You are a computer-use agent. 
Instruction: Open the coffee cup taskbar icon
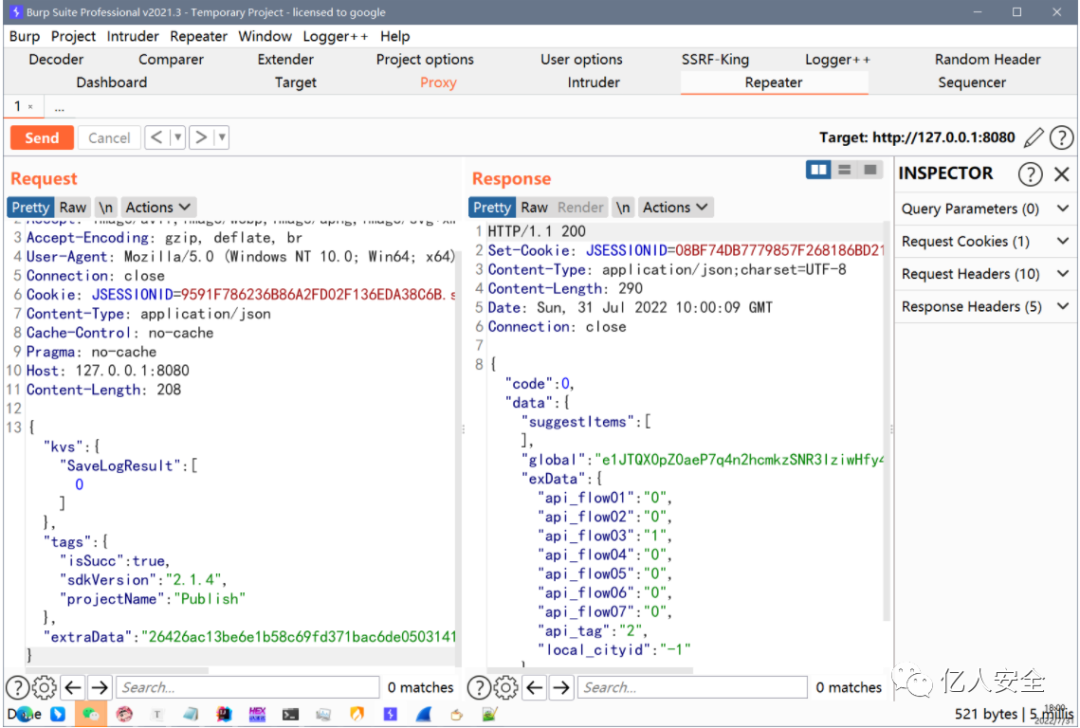pos(456,715)
